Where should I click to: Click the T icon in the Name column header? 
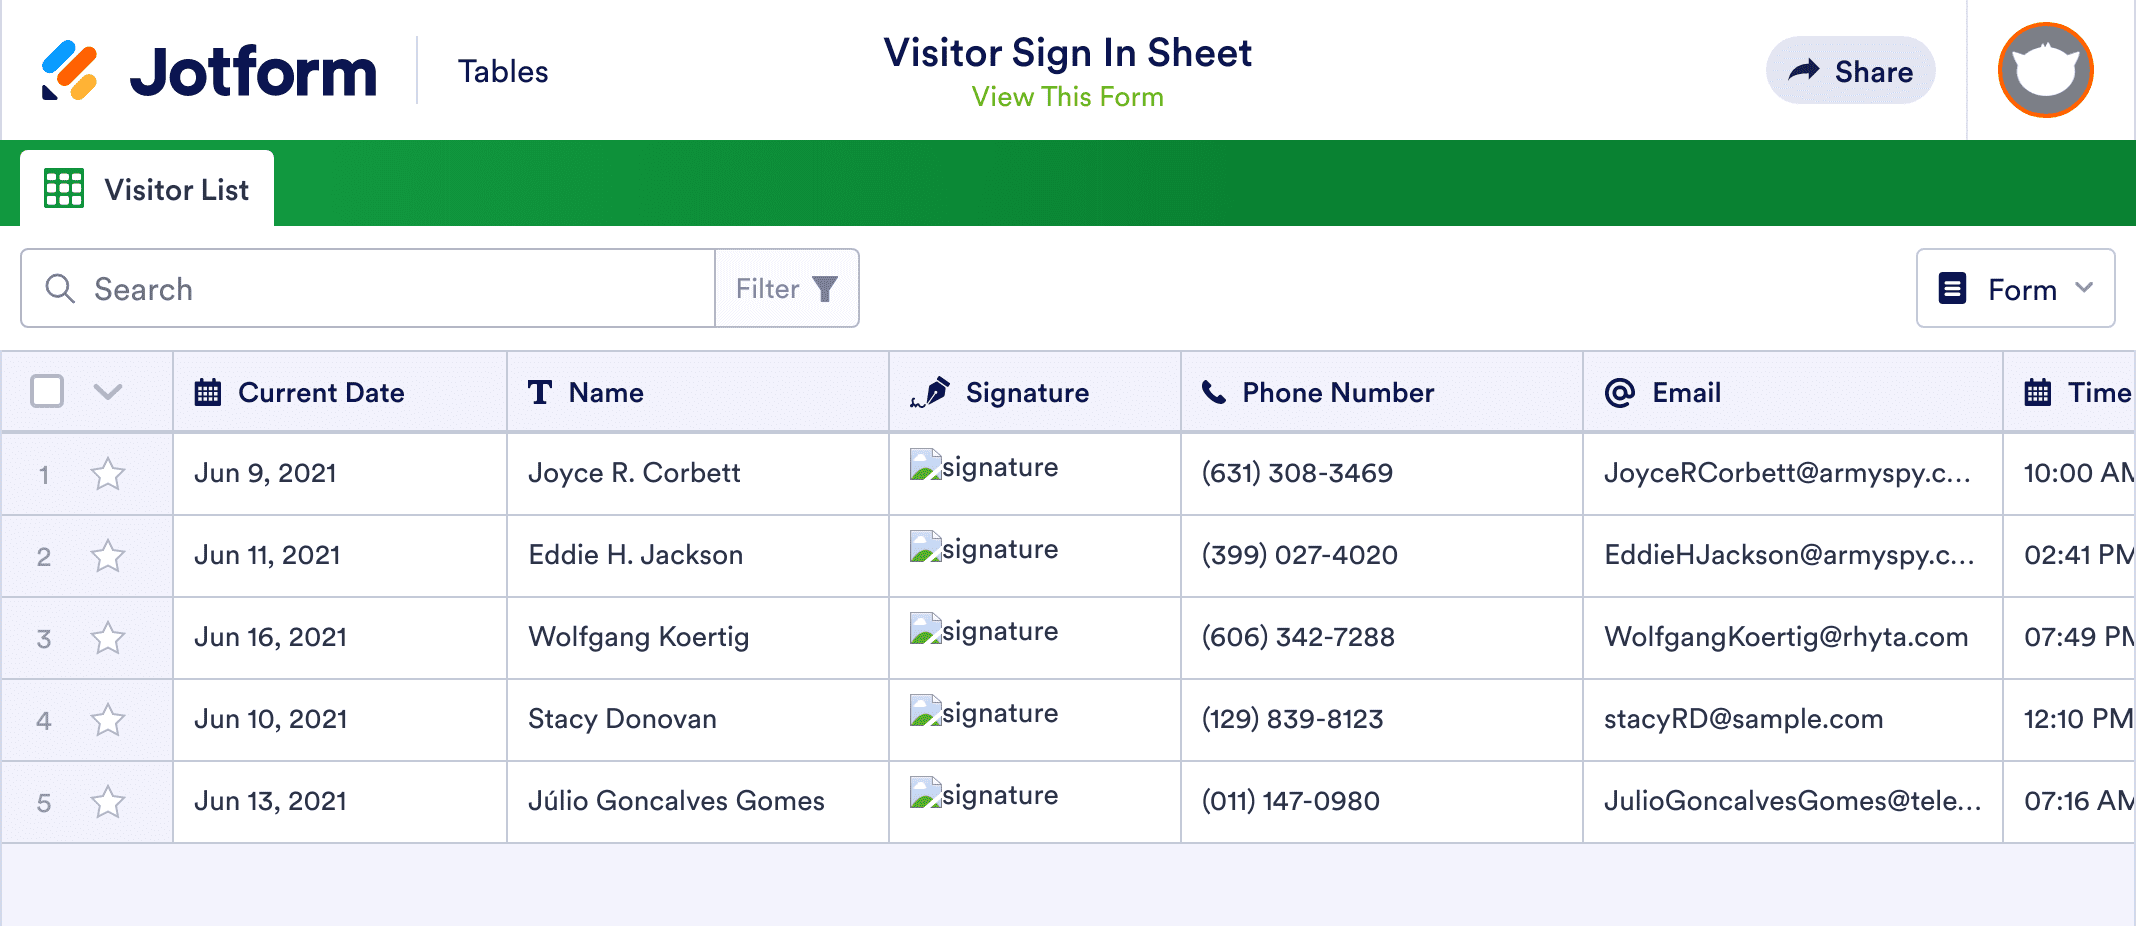[x=539, y=392]
